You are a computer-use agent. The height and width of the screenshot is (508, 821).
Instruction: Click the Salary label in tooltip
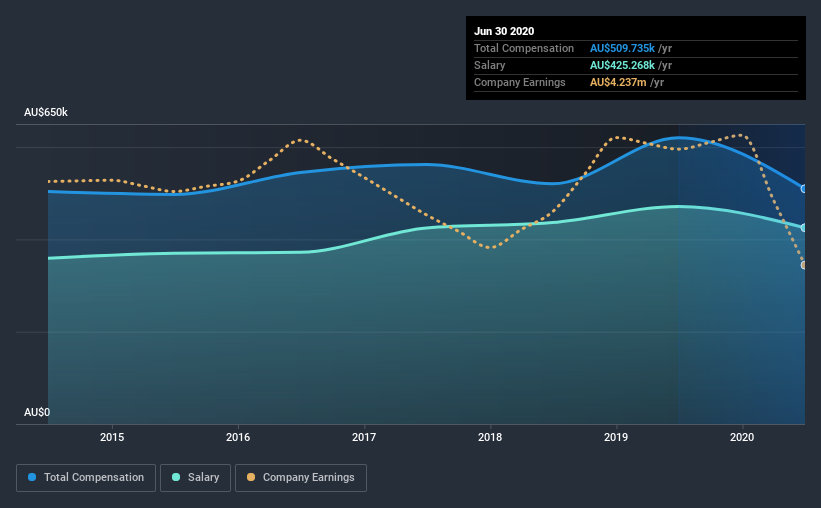coord(490,65)
